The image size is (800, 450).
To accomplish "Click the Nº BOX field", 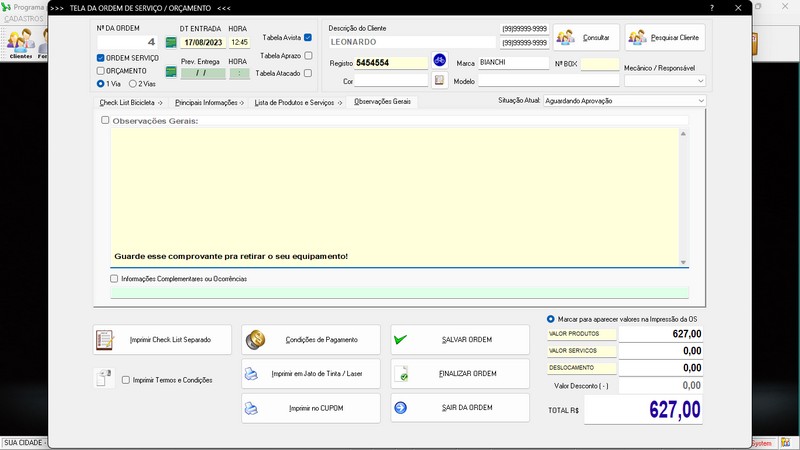I will 600,64.
